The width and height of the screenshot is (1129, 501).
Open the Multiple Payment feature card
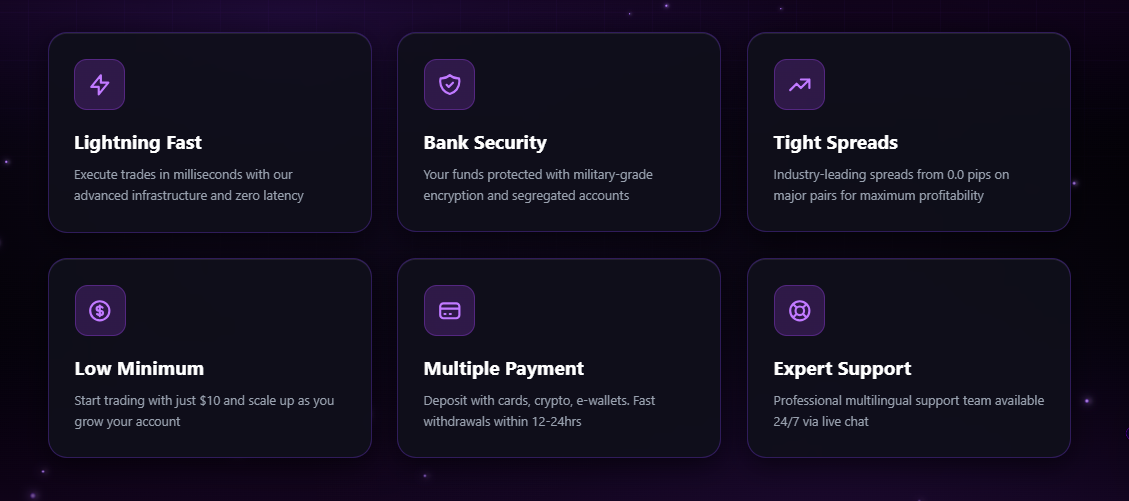pyautogui.click(x=559, y=358)
